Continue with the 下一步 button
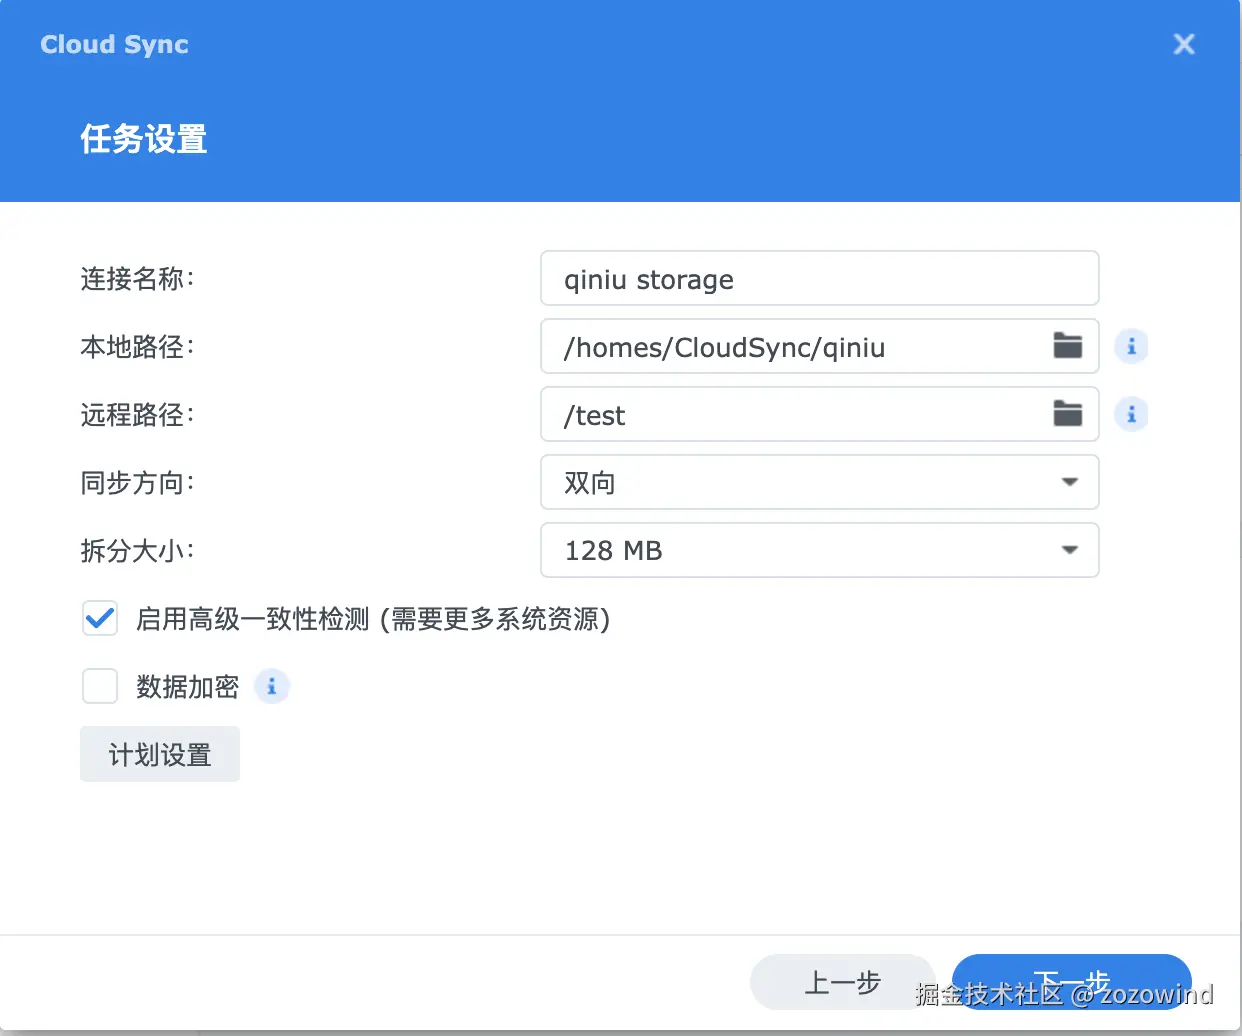1242x1036 pixels. tap(1072, 982)
